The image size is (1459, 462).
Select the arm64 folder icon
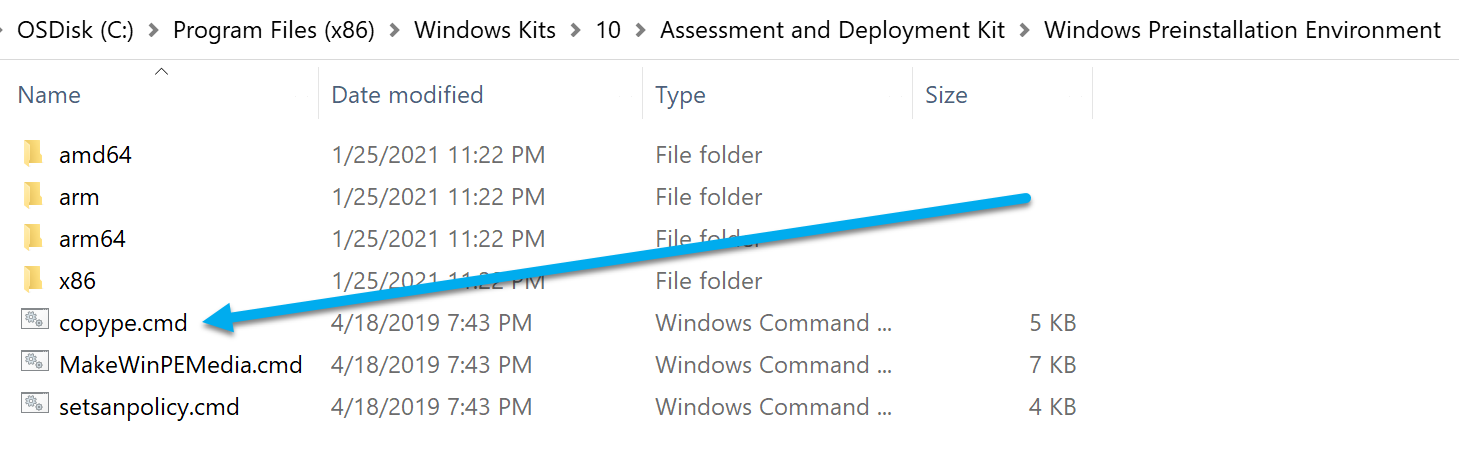[x=33, y=238]
